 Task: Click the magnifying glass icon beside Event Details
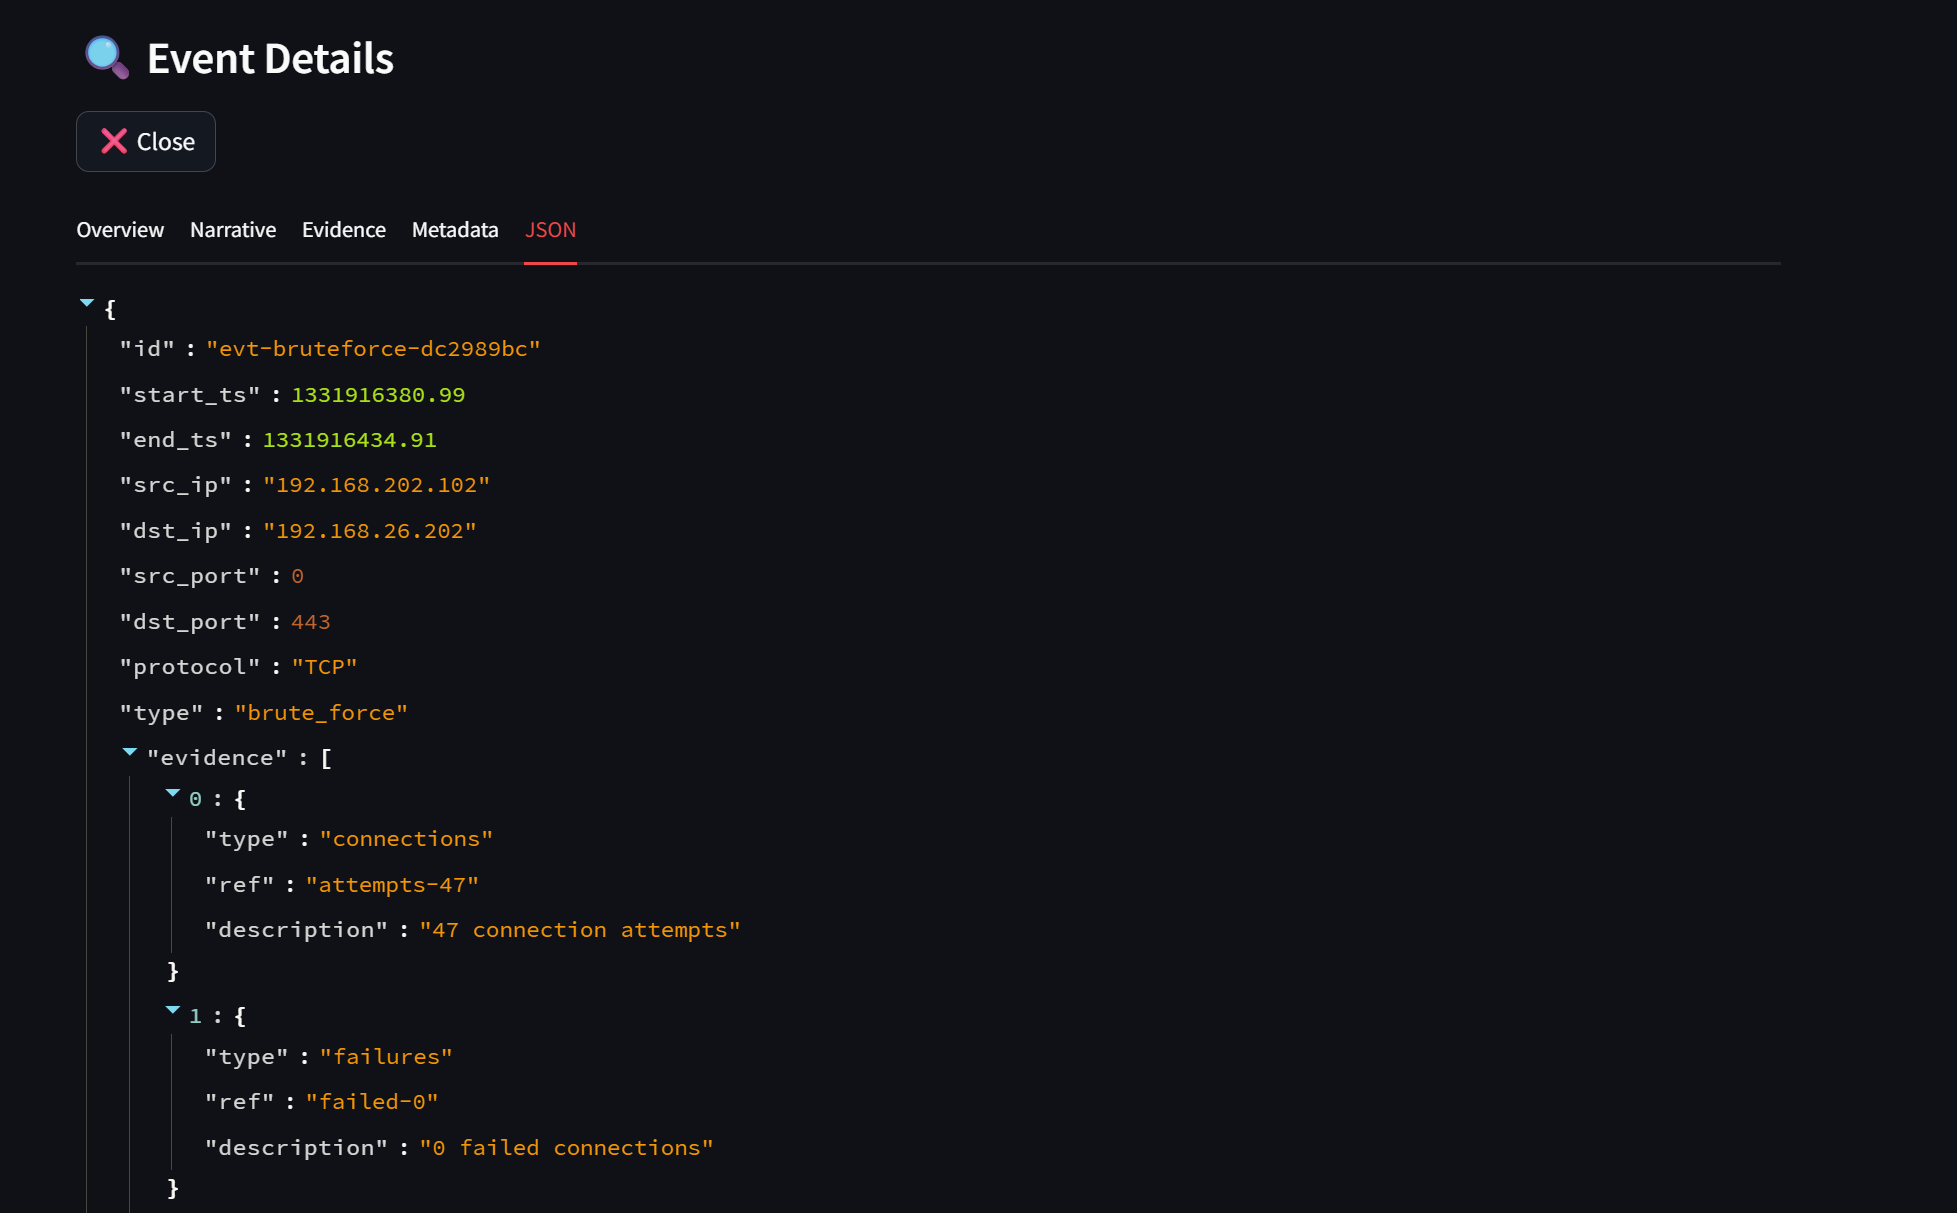[106, 58]
